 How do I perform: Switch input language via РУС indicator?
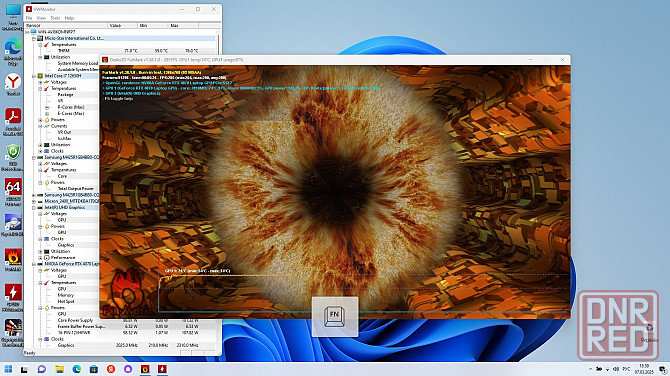(x=626, y=369)
